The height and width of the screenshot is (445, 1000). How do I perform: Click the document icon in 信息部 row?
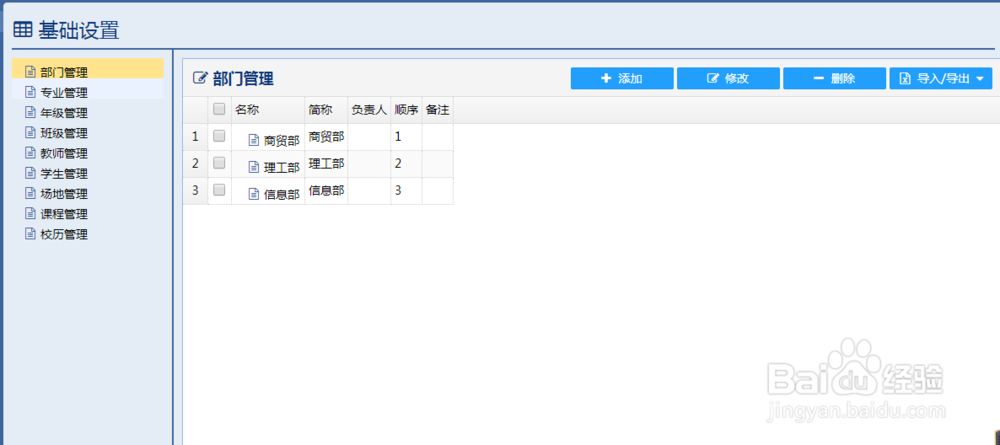click(254, 194)
